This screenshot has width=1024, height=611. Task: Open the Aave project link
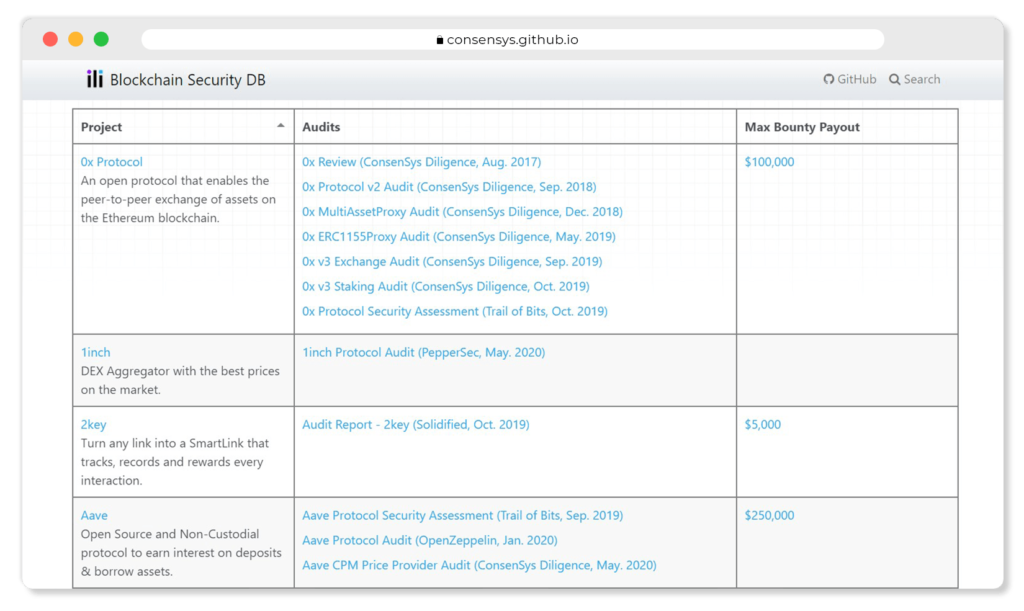click(94, 516)
